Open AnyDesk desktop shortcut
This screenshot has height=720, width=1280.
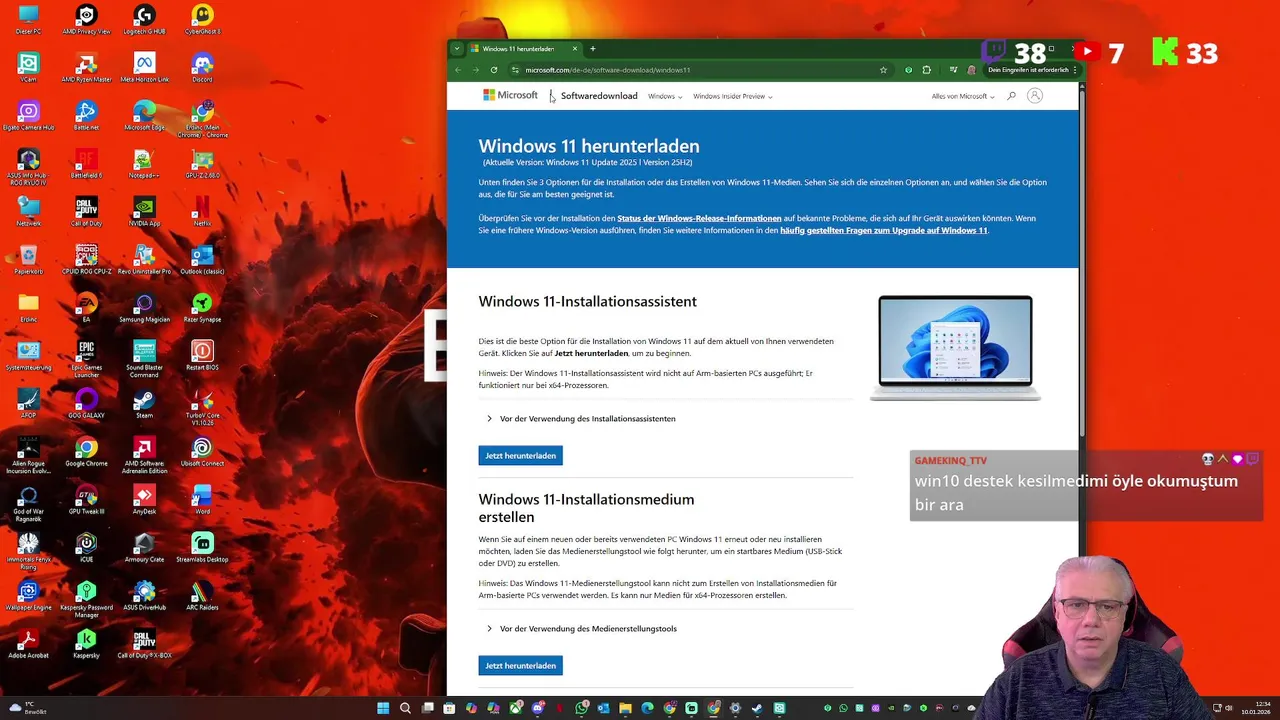click(144, 499)
